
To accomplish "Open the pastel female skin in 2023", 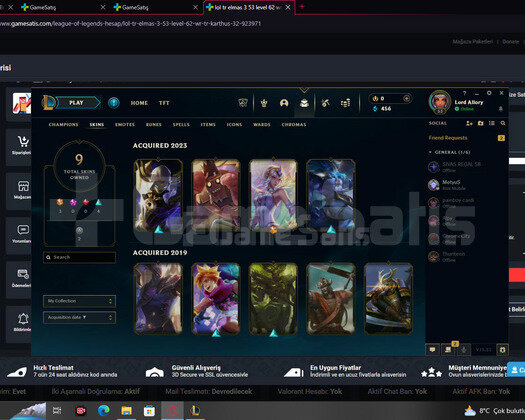I will click(x=274, y=196).
